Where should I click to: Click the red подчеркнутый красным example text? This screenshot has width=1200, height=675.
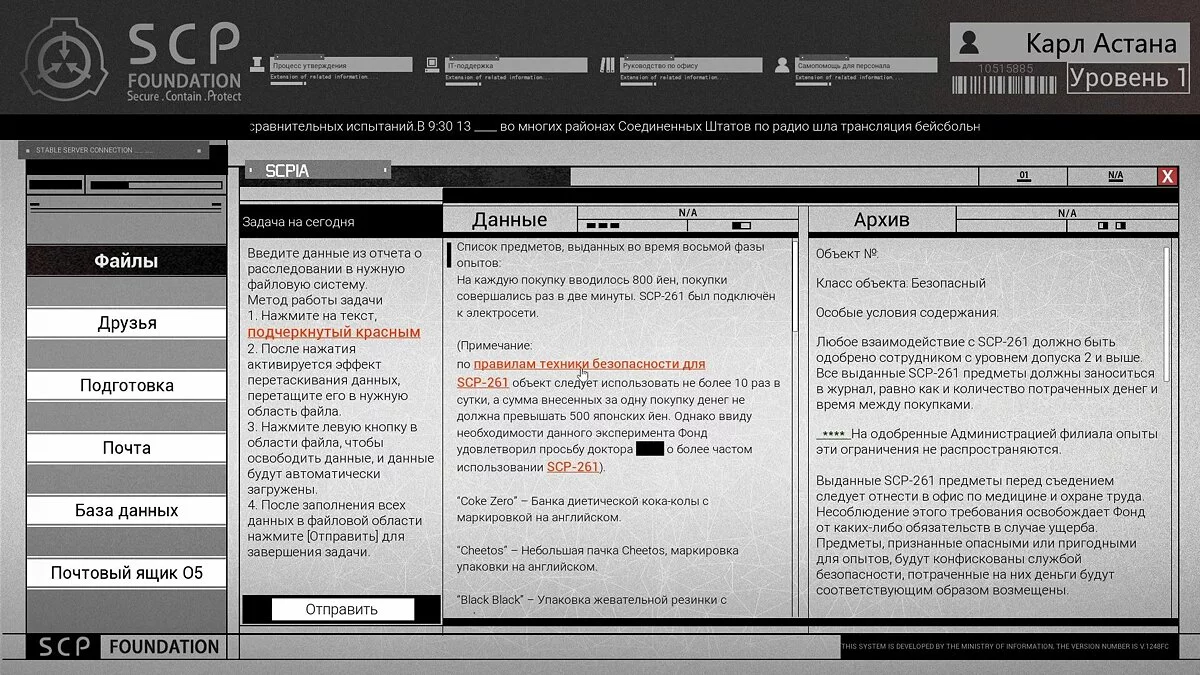point(334,332)
